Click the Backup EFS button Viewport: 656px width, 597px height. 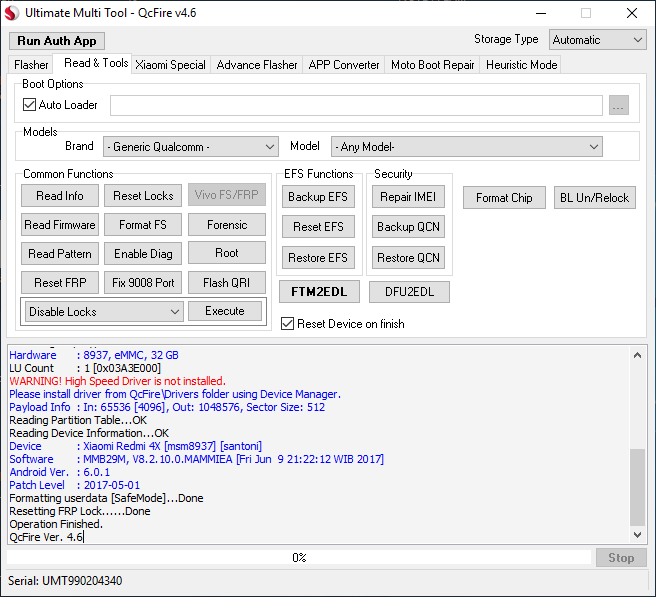318,197
